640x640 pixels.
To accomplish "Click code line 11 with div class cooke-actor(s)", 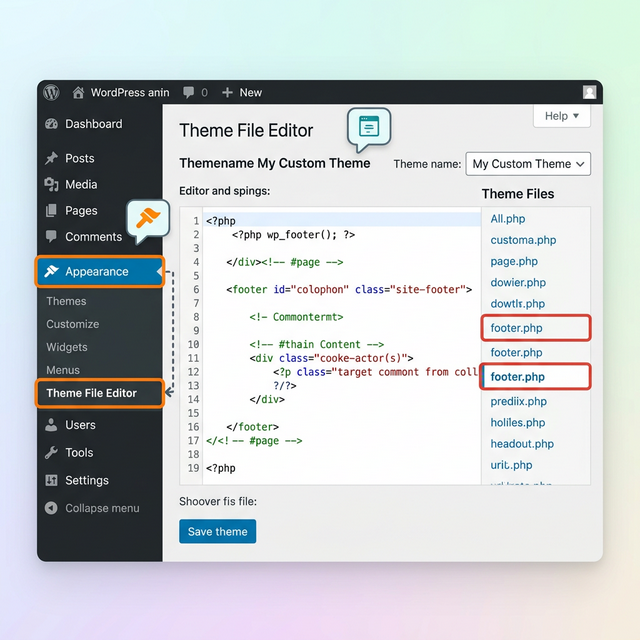I will [331, 358].
